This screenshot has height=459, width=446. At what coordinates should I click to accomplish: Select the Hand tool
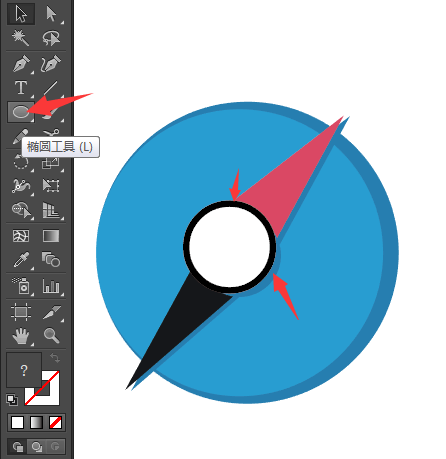pyautogui.click(x=21, y=335)
